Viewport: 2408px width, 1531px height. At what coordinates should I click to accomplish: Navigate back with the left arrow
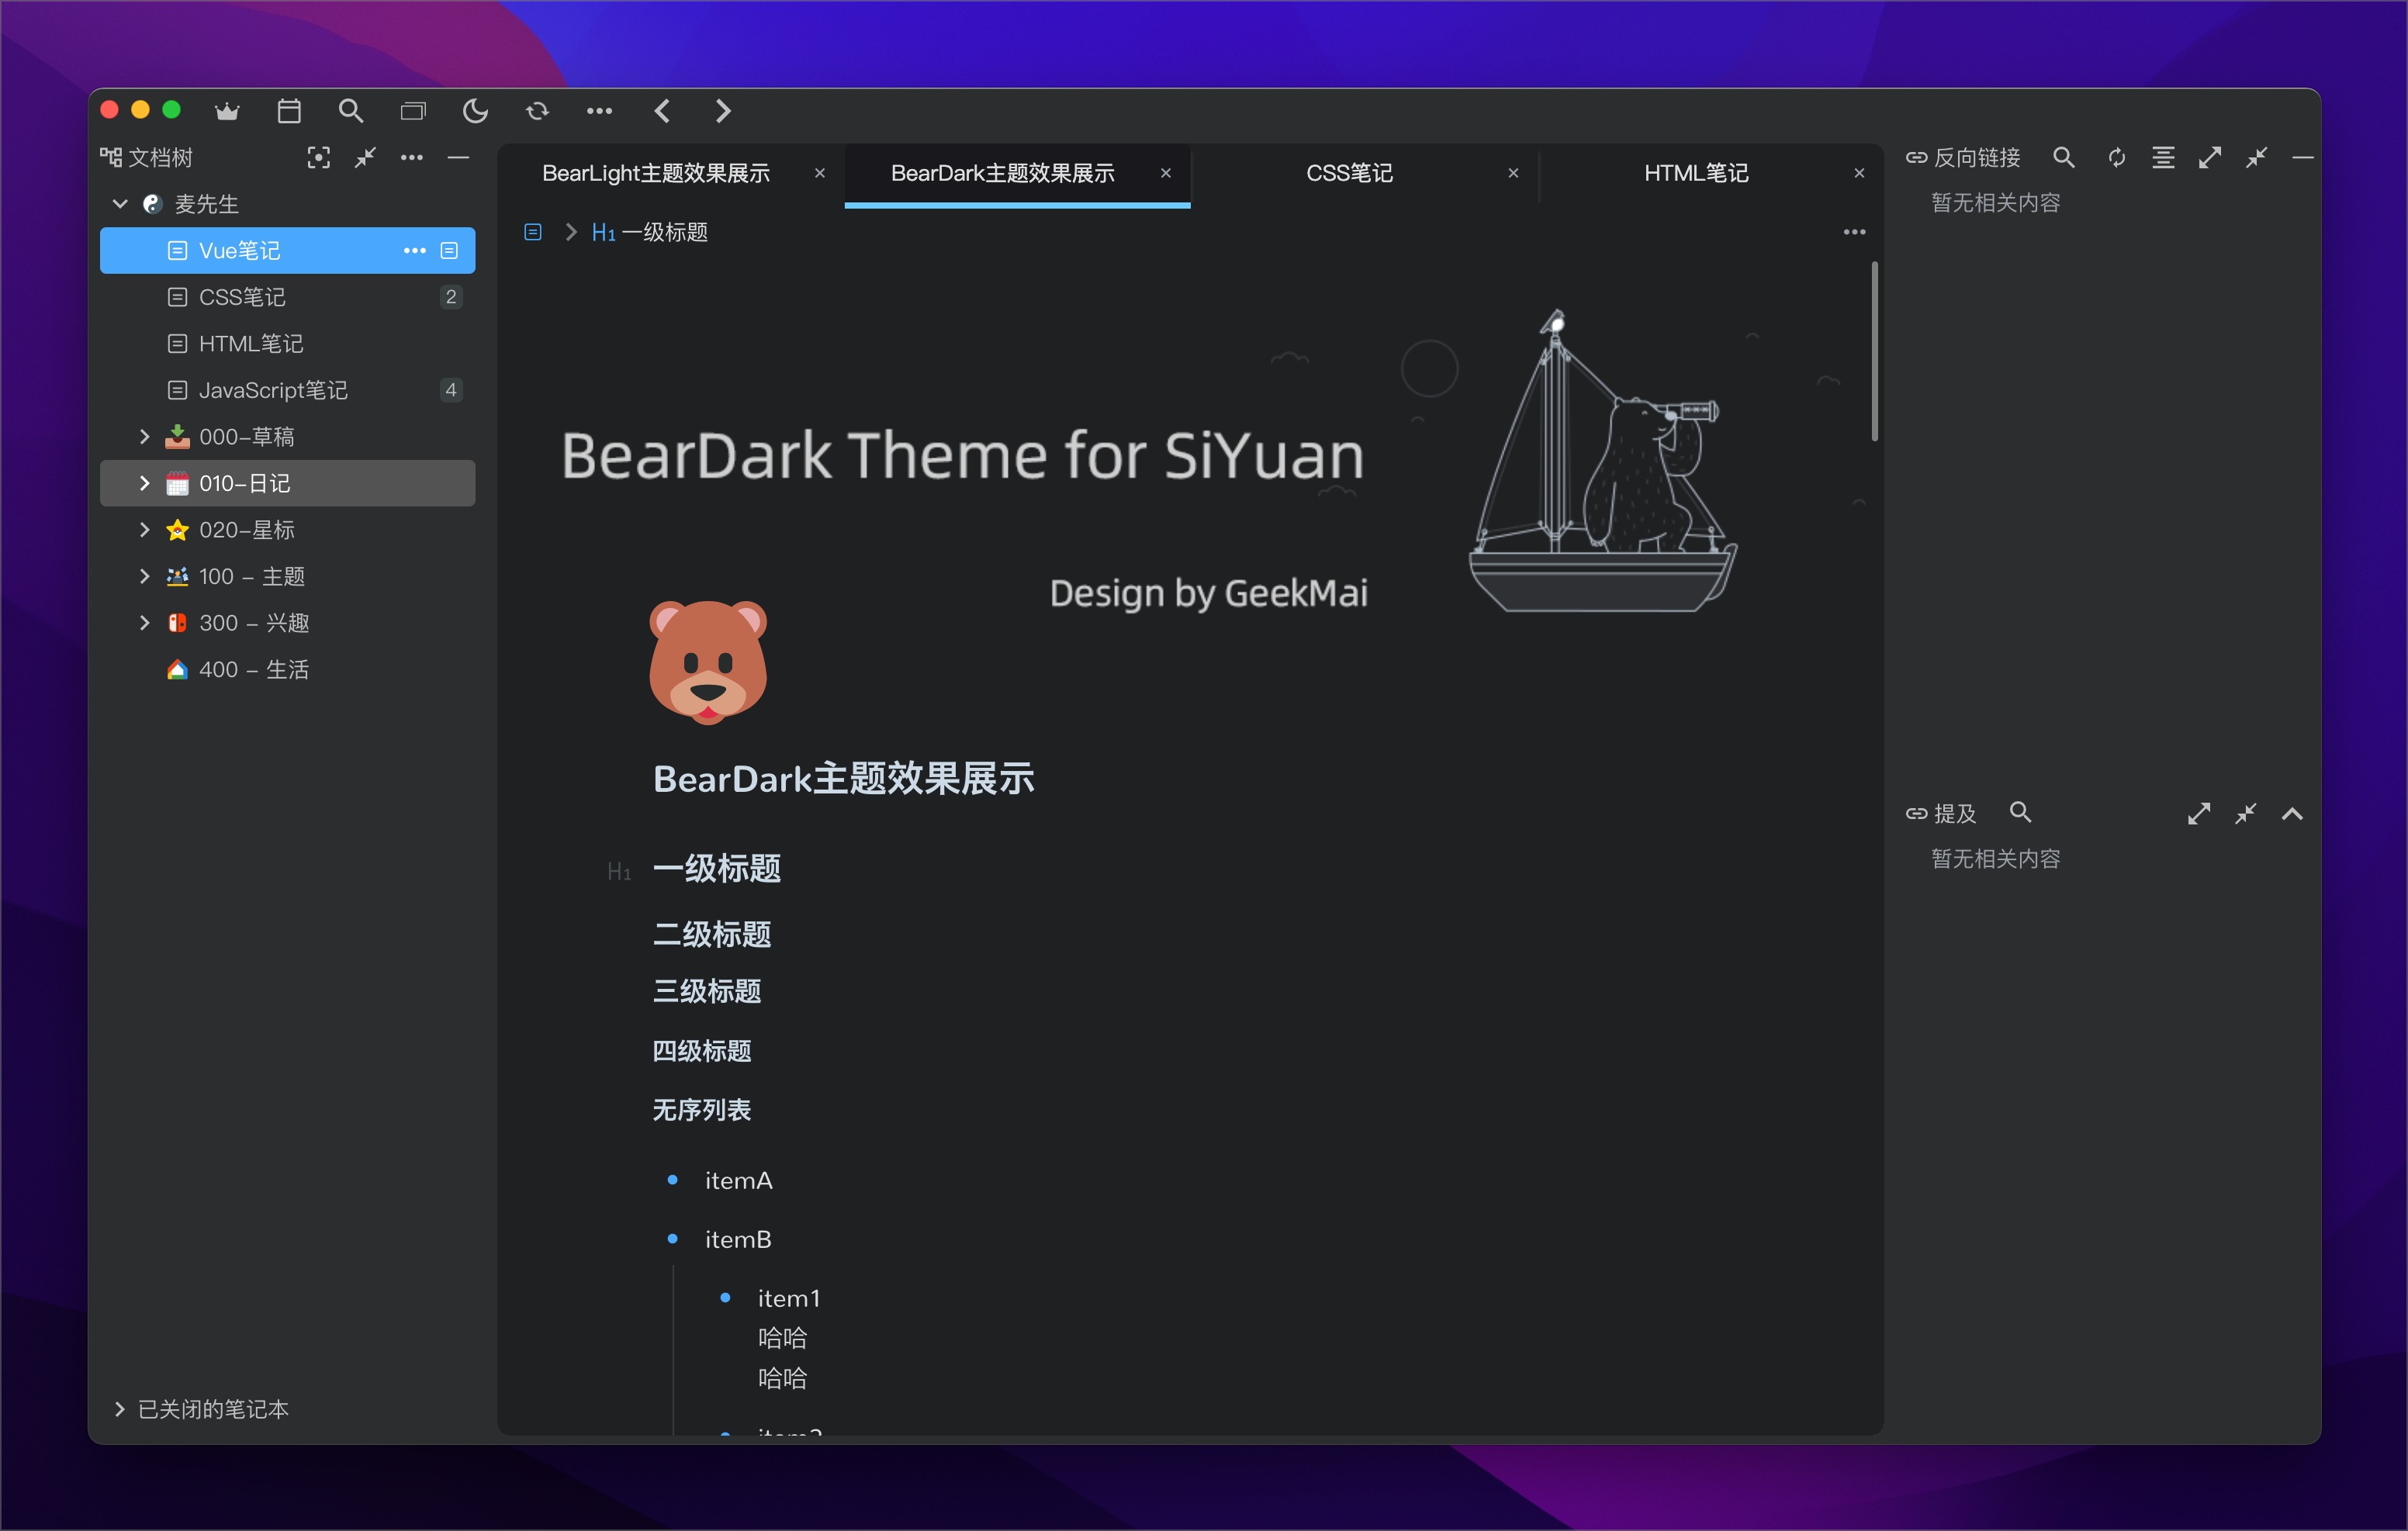click(662, 111)
